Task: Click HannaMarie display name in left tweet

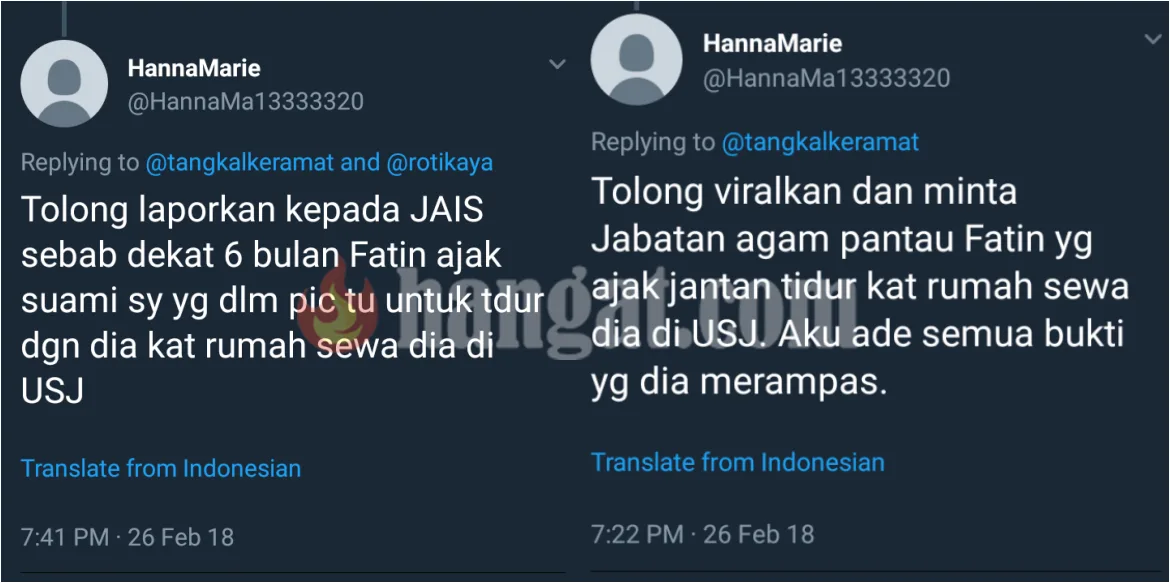Action: (194, 69)
